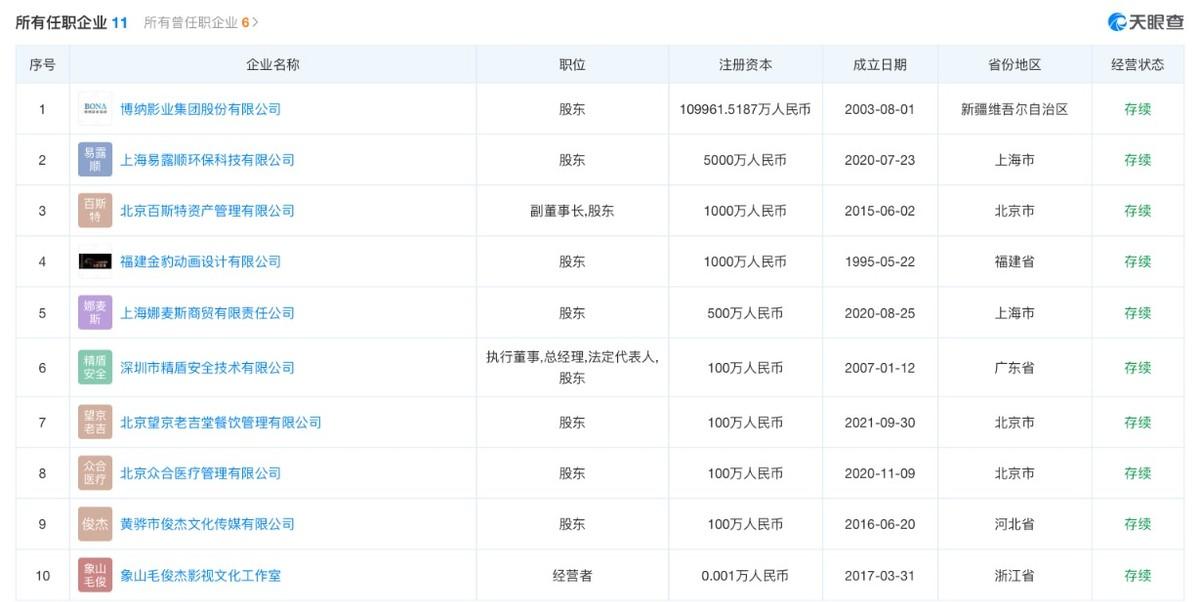Click the date 1995-05-22
1200x602 pixels.
coord(880,262)
